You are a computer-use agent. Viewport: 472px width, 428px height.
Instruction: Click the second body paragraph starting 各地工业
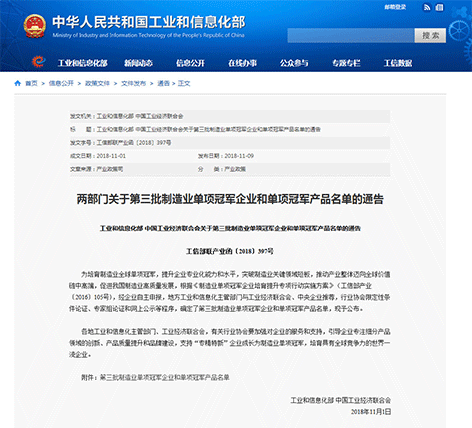[230, 343]
